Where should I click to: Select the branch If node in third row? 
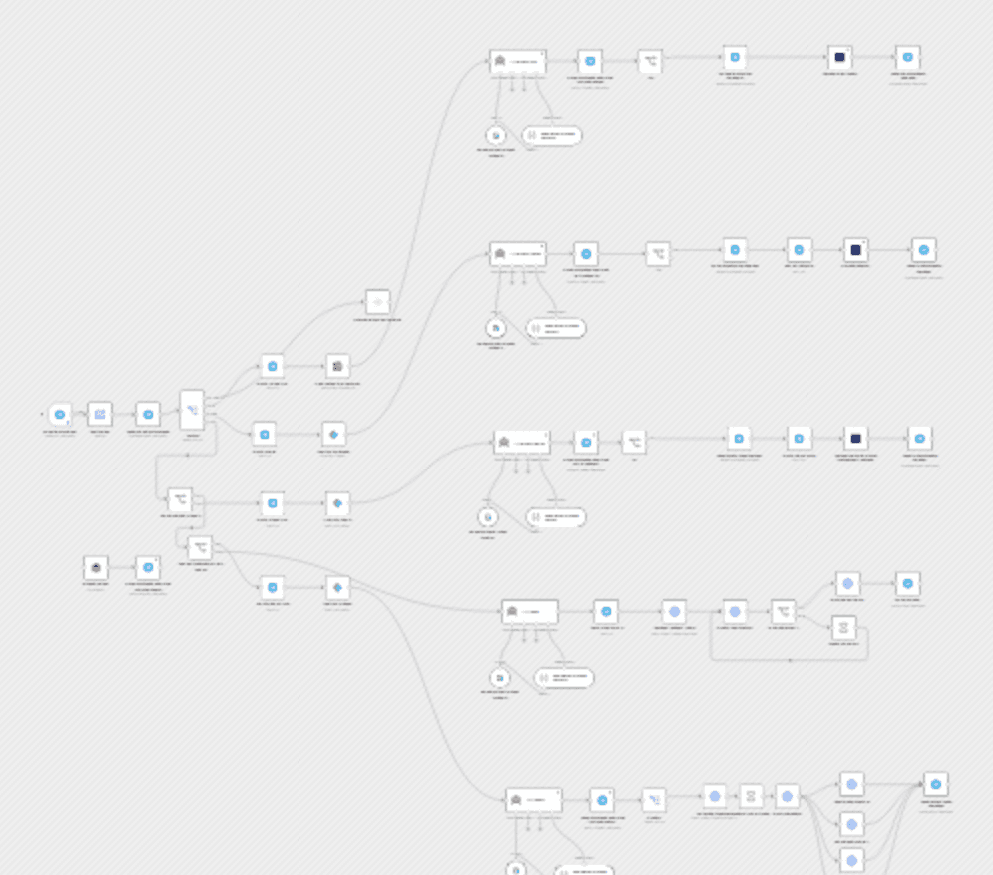point(635,443)
